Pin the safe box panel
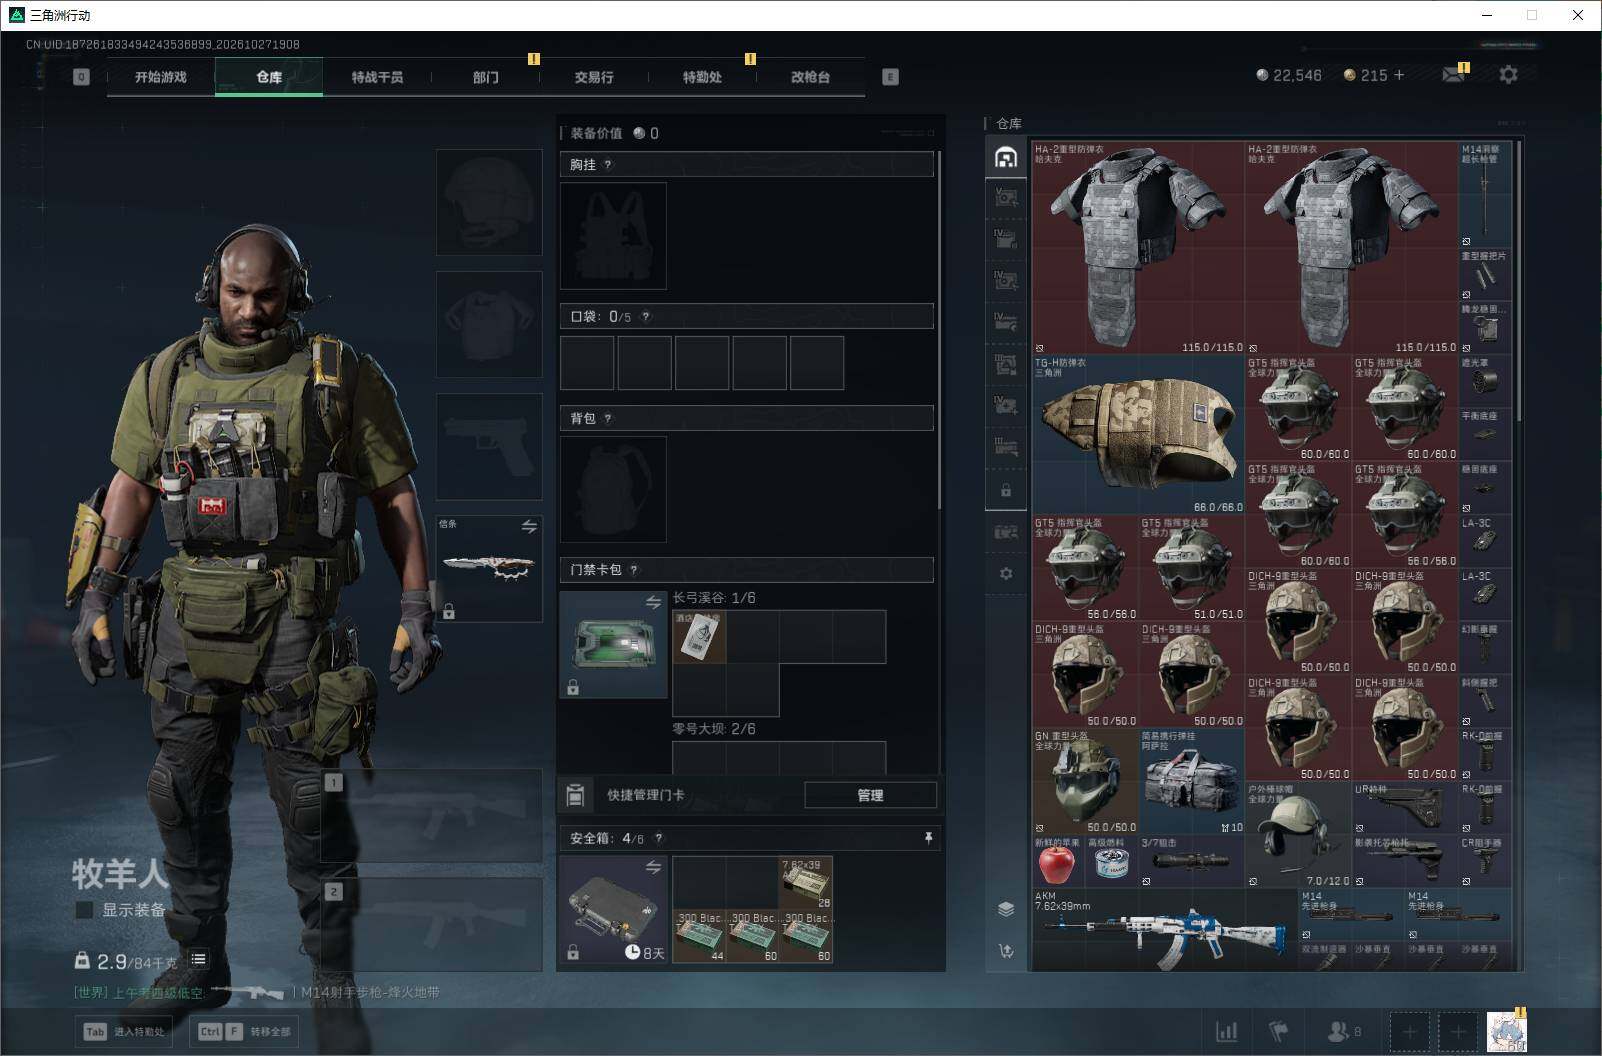 928,838
